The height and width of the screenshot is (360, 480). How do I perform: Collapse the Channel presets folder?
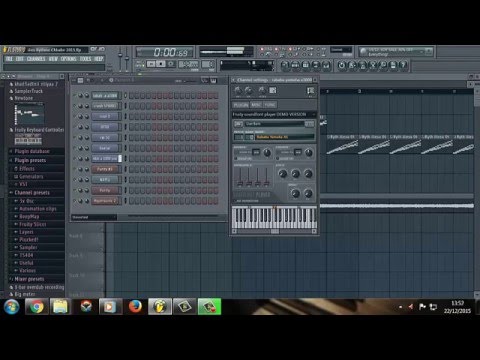click(x=32, y=193)
